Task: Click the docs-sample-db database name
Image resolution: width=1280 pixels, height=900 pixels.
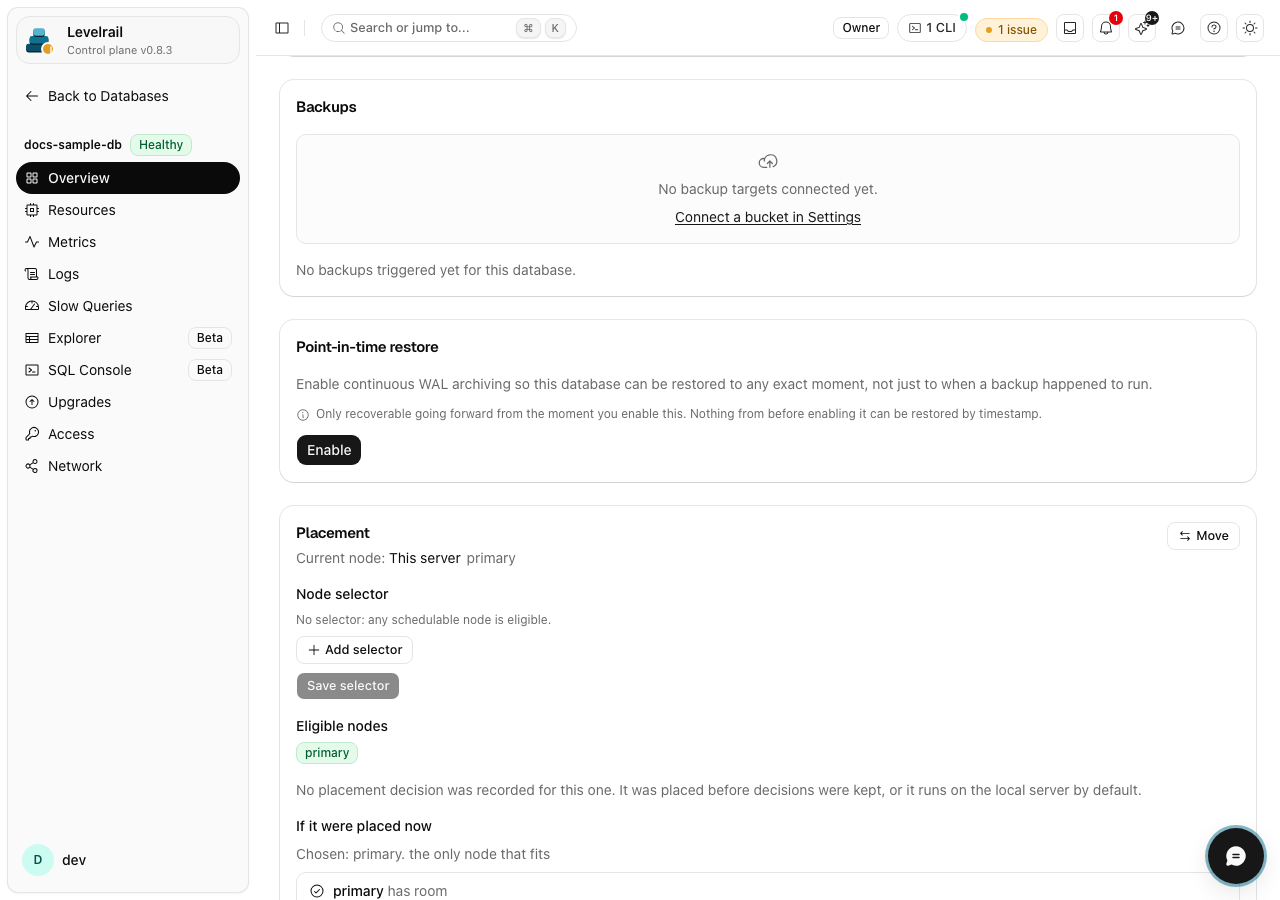Action: coord(73,145)
